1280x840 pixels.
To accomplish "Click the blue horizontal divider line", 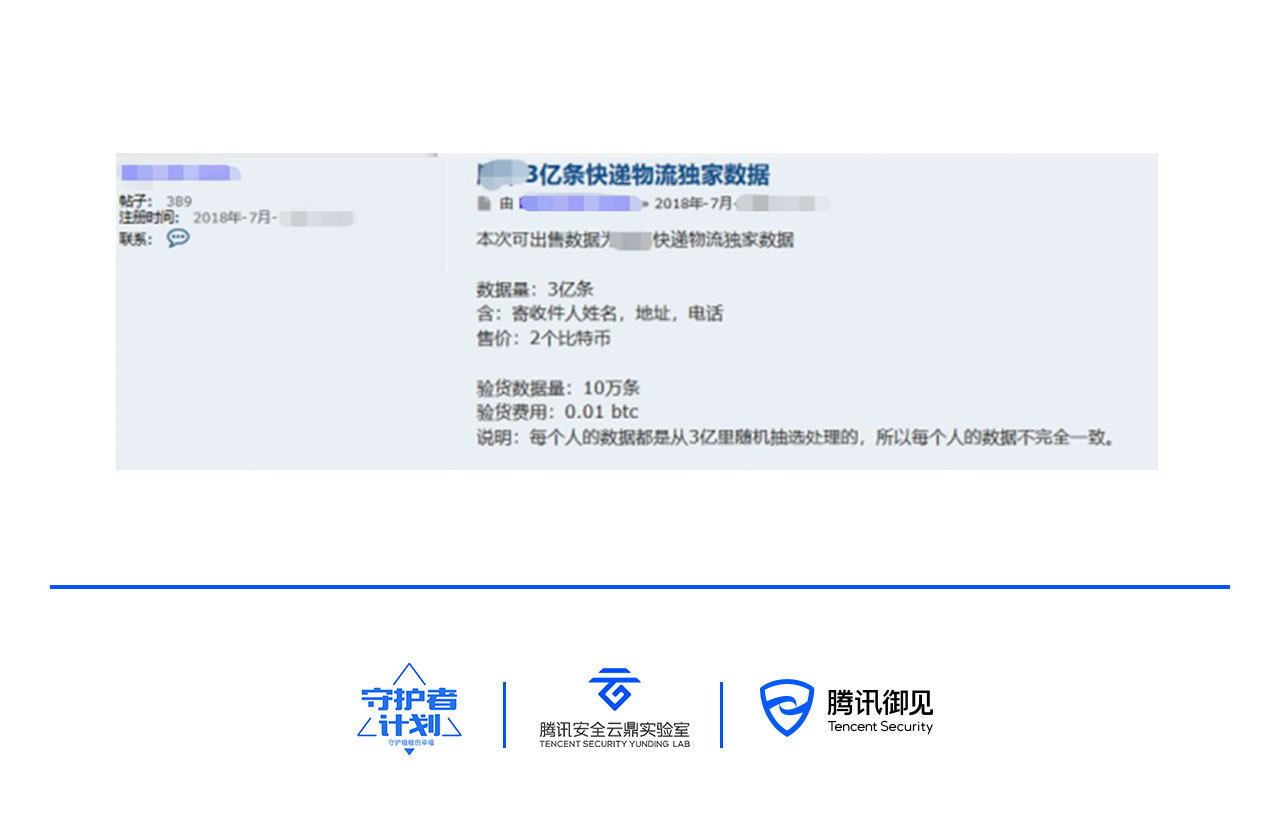I will [x=640, y=587].
